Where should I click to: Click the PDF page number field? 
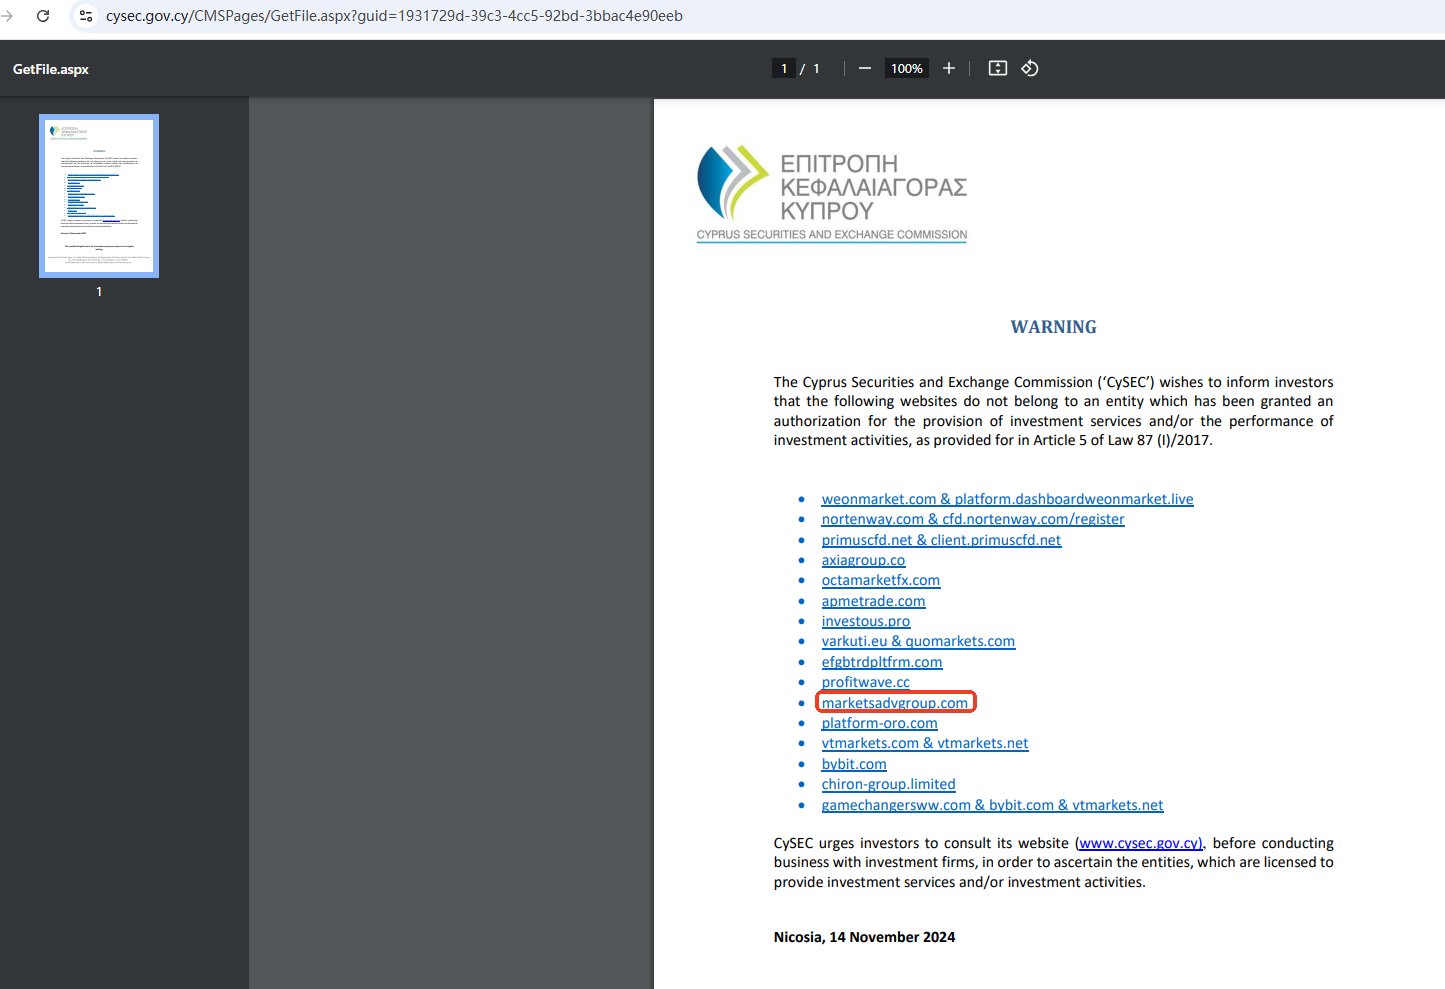tap(784, 68)
